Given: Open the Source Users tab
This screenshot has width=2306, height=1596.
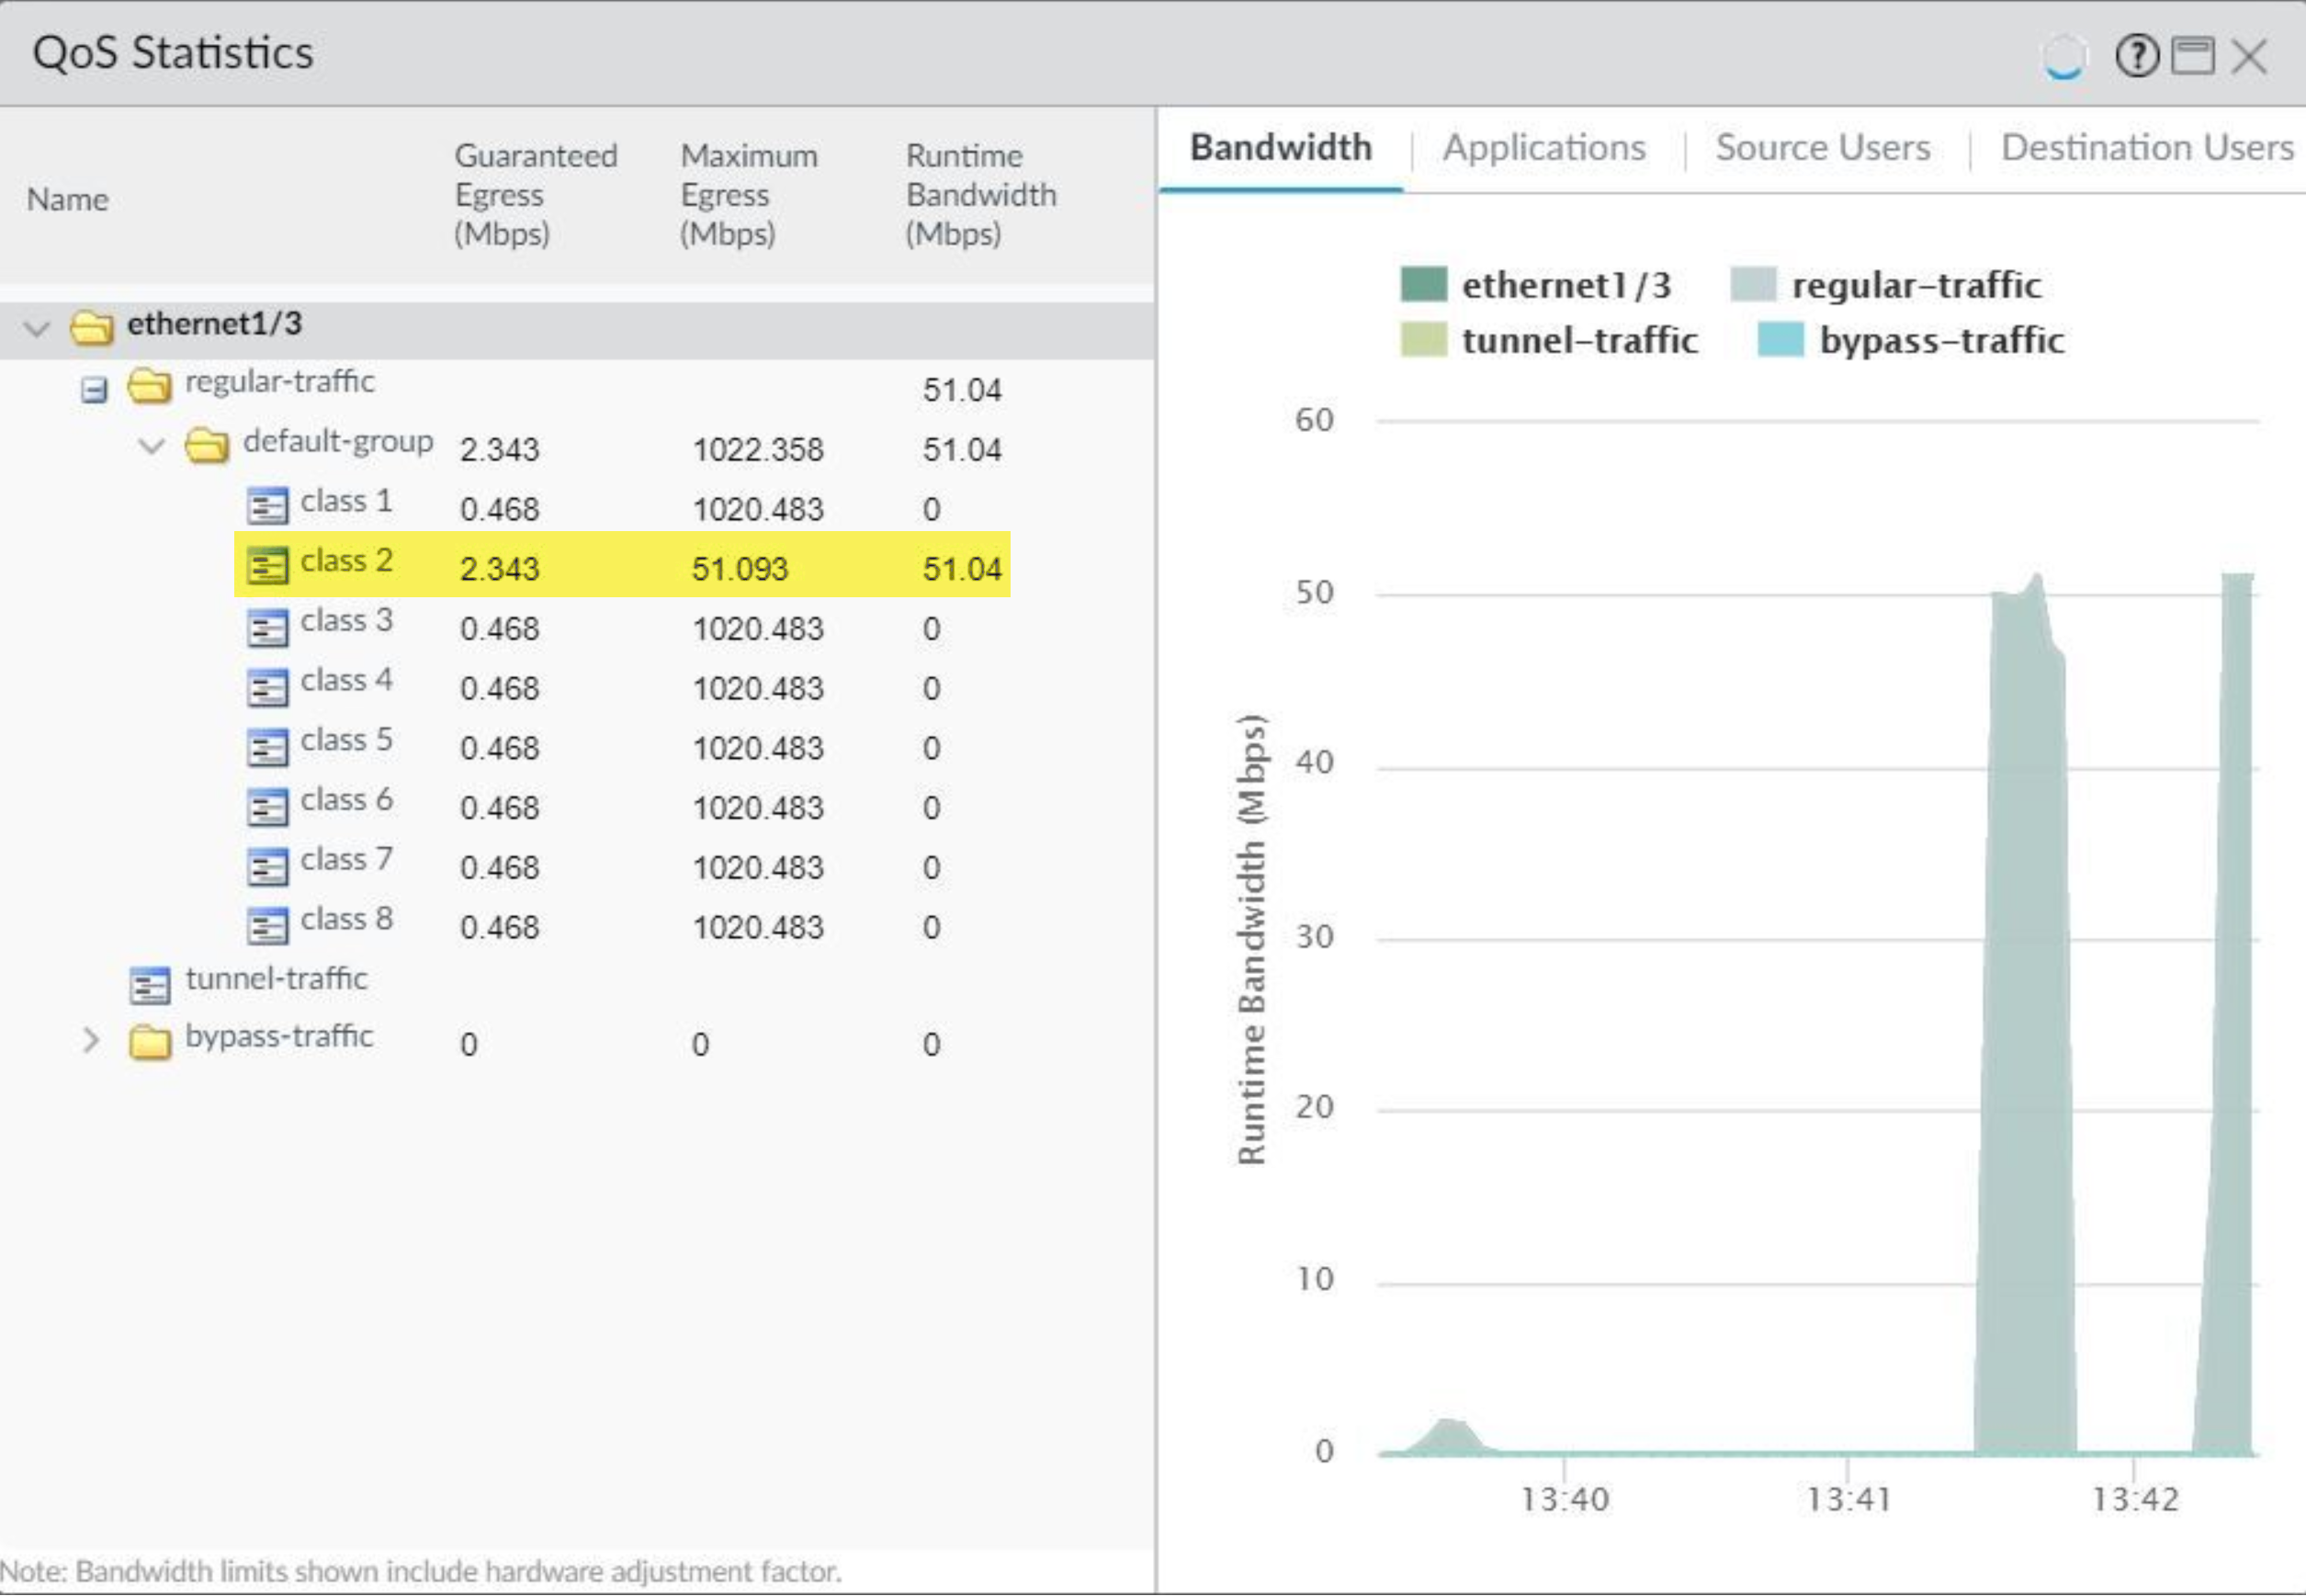Looking at the screenshot, I should [1823, 148].
